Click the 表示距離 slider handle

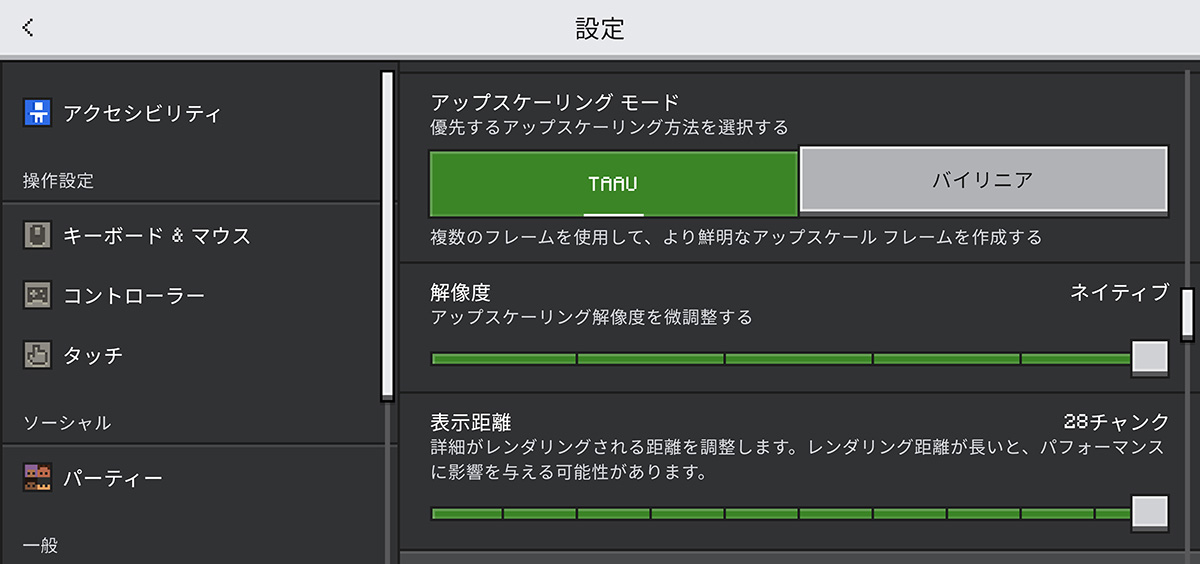(1150, 513)
